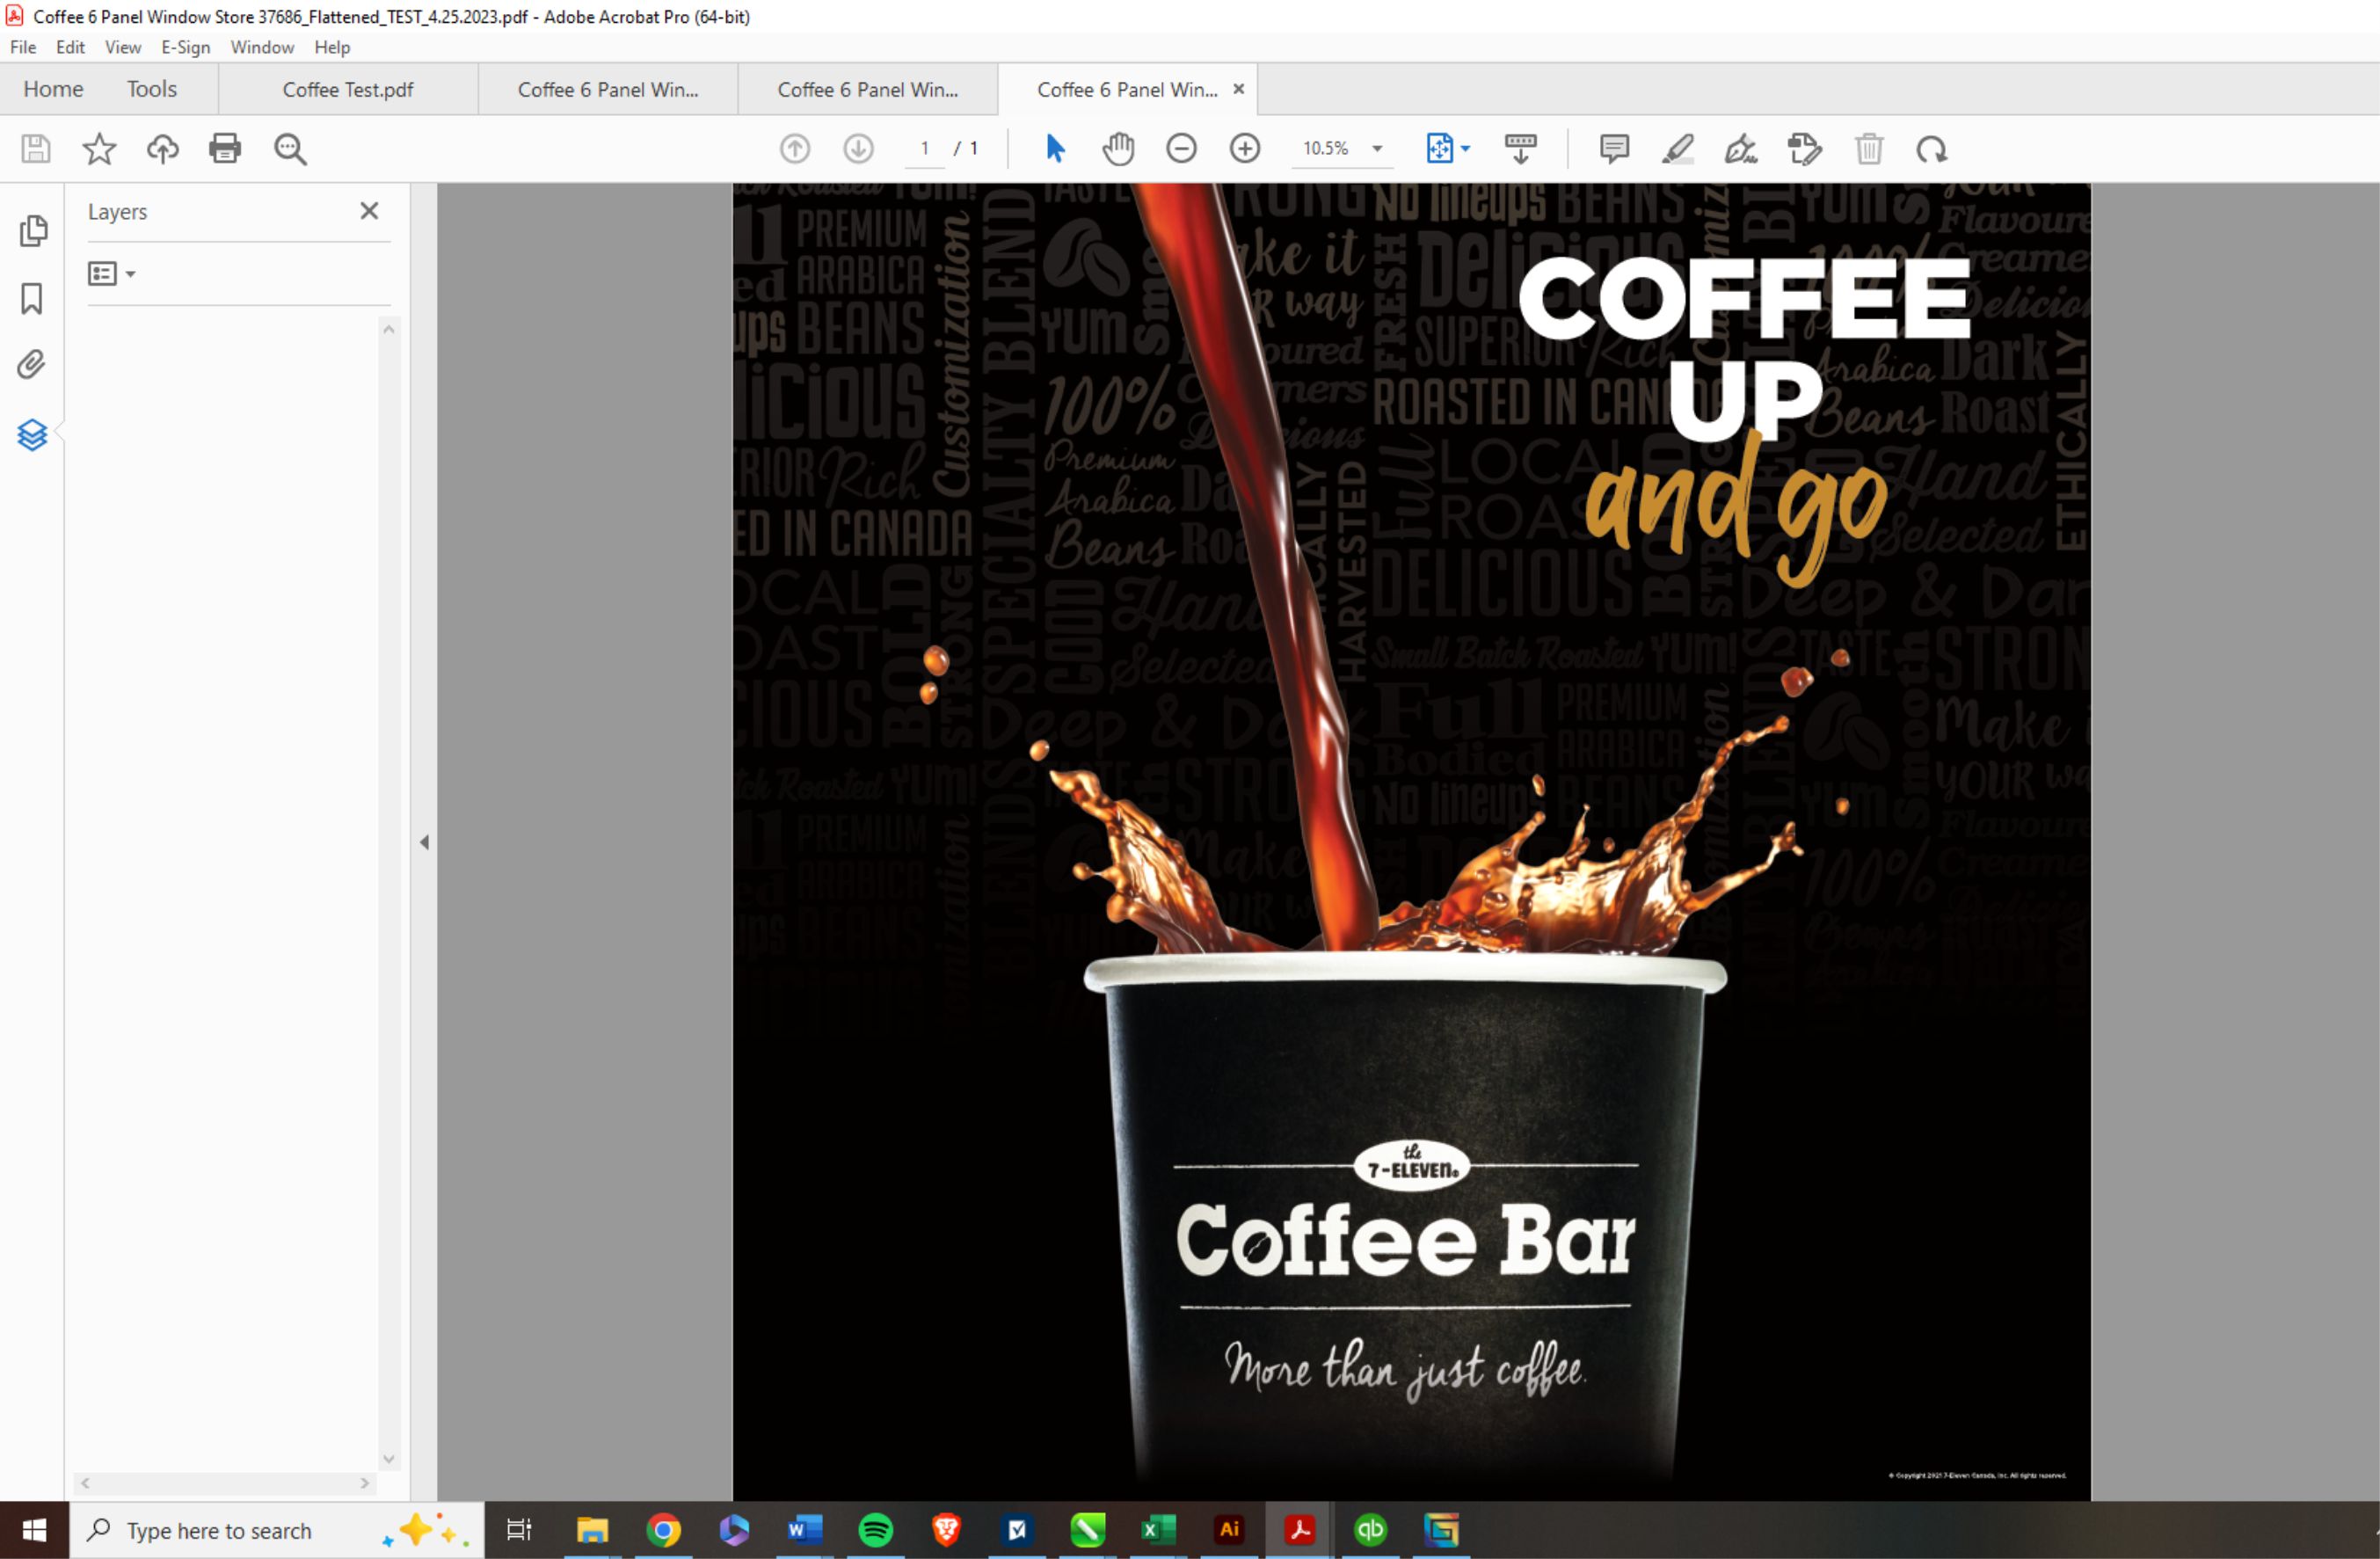This screenshot has height=1559, width=2380.
Task: Open the E-Sign menu
Action: [186, 47]
